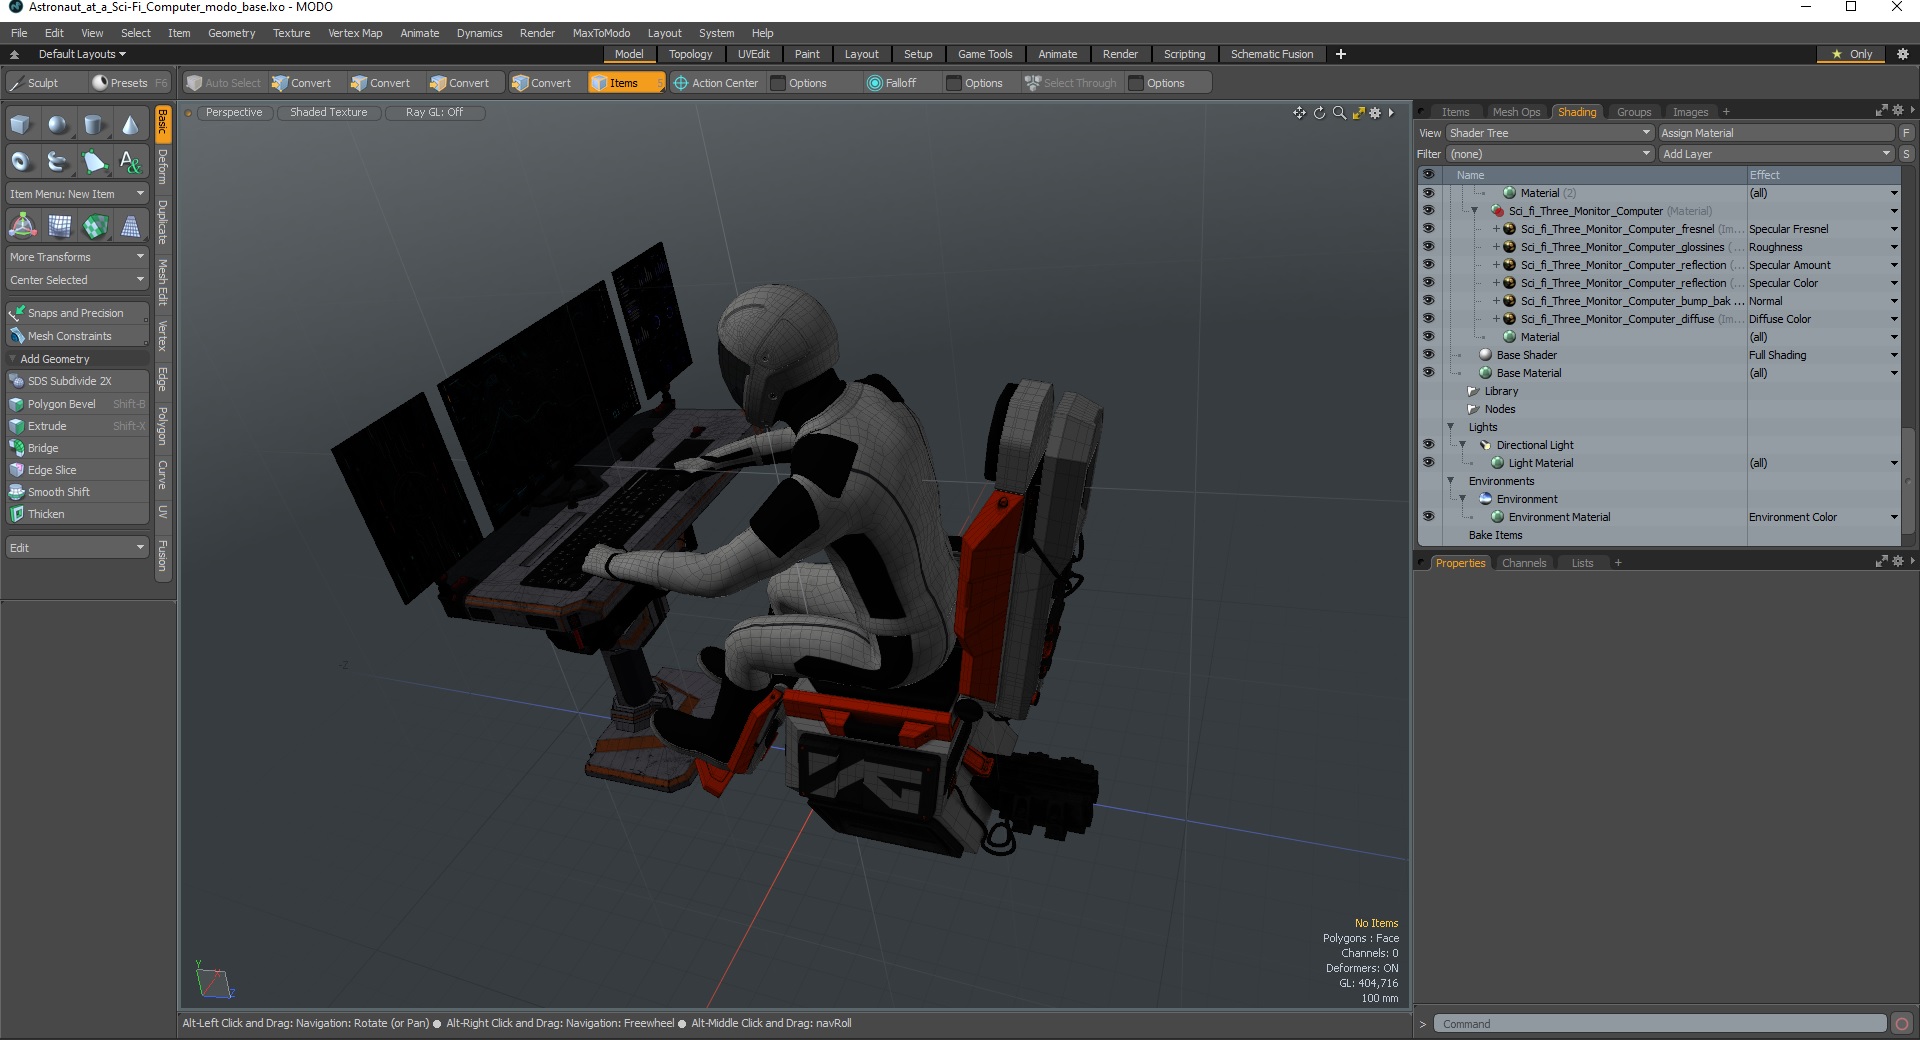Toggle visibility of the fresnel image layer

pyautogui.click(x=1428, y=229)
